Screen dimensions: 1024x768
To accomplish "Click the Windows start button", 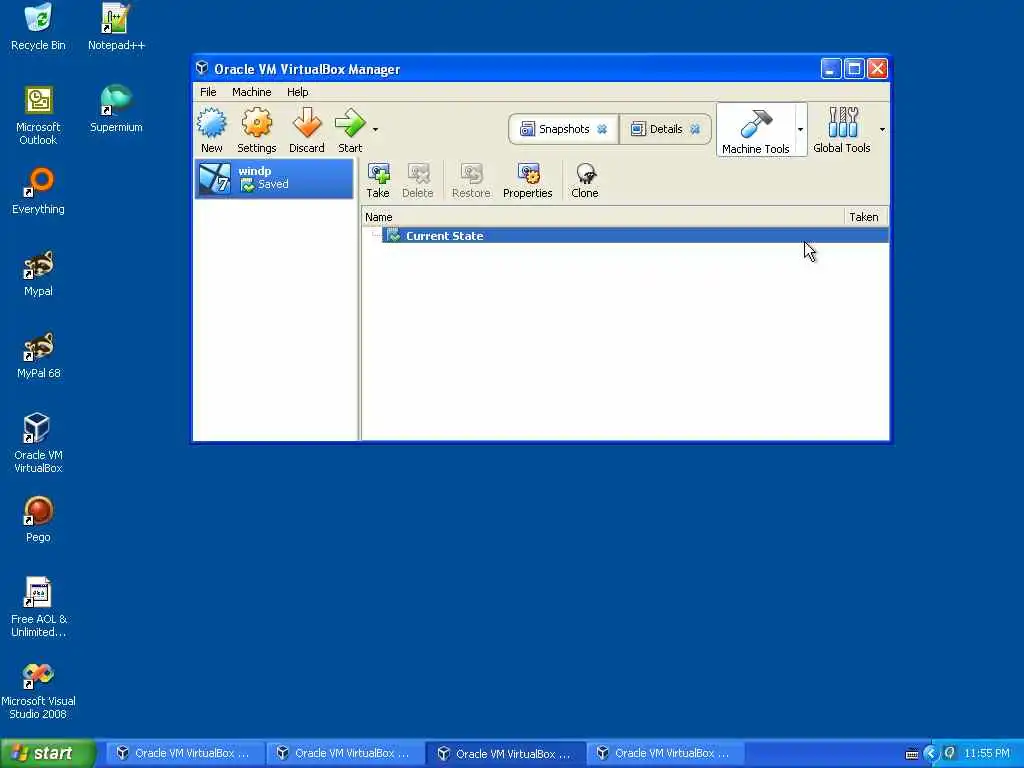I will [48, 753].
